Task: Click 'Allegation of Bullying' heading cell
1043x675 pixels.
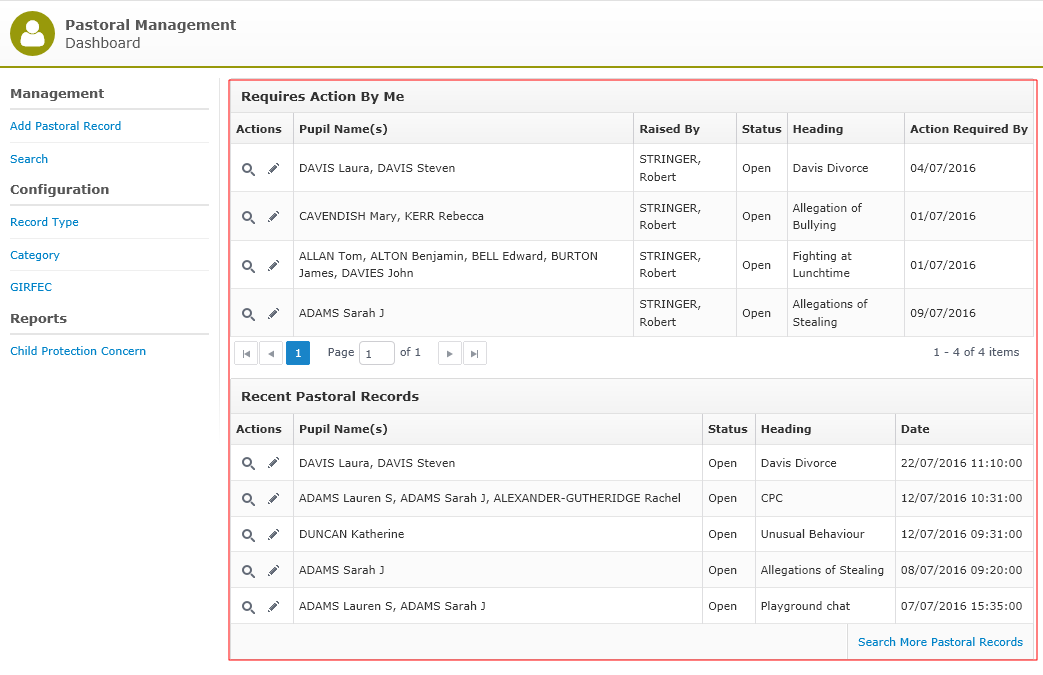Action: (845, 216)
